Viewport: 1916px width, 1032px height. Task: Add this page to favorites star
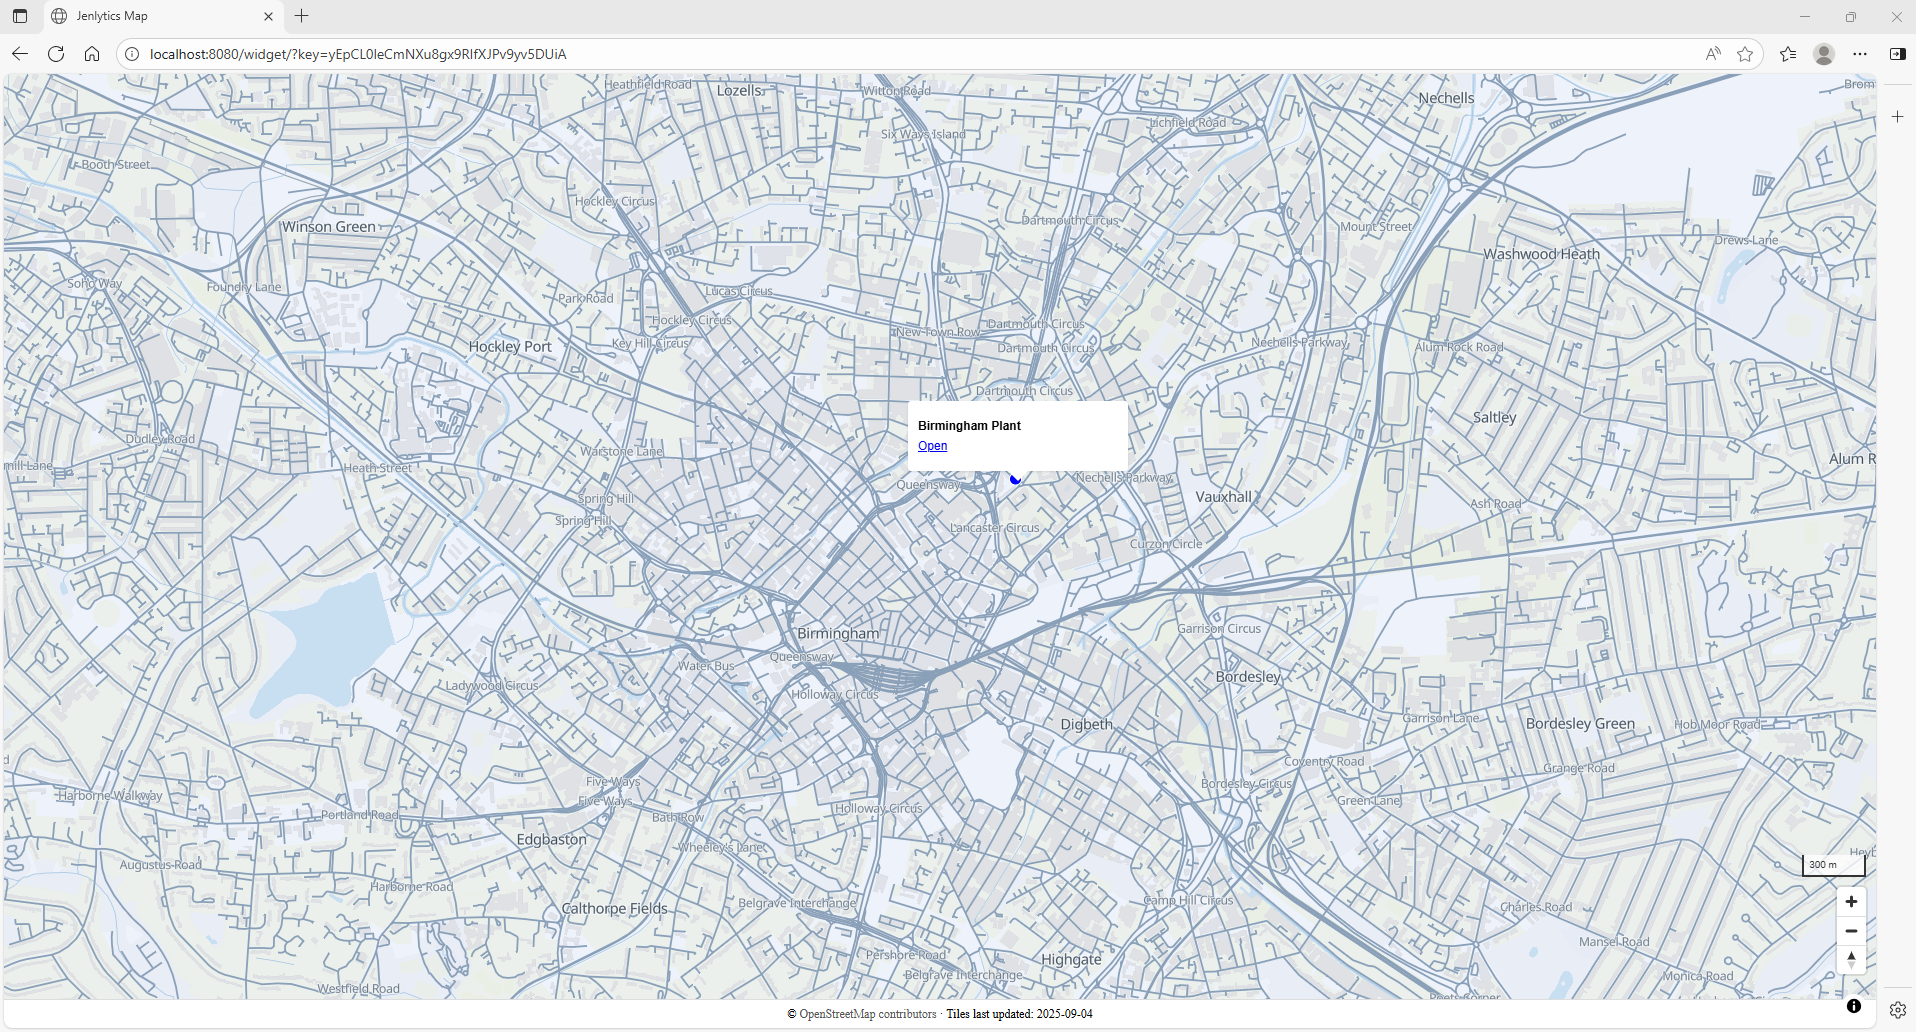pos(1745,54)
